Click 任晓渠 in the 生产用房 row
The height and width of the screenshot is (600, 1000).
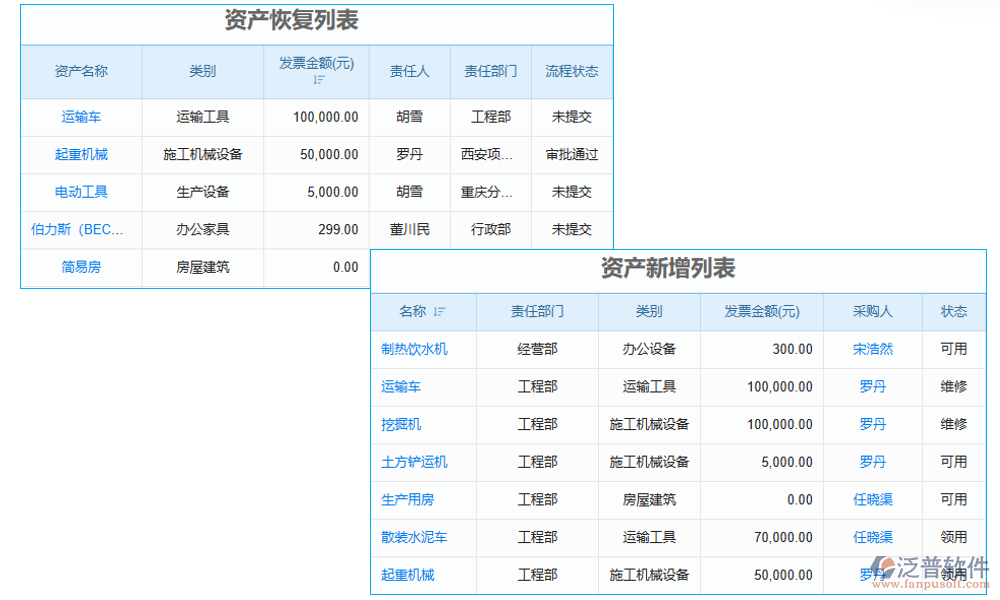click(x=872, y=499)
